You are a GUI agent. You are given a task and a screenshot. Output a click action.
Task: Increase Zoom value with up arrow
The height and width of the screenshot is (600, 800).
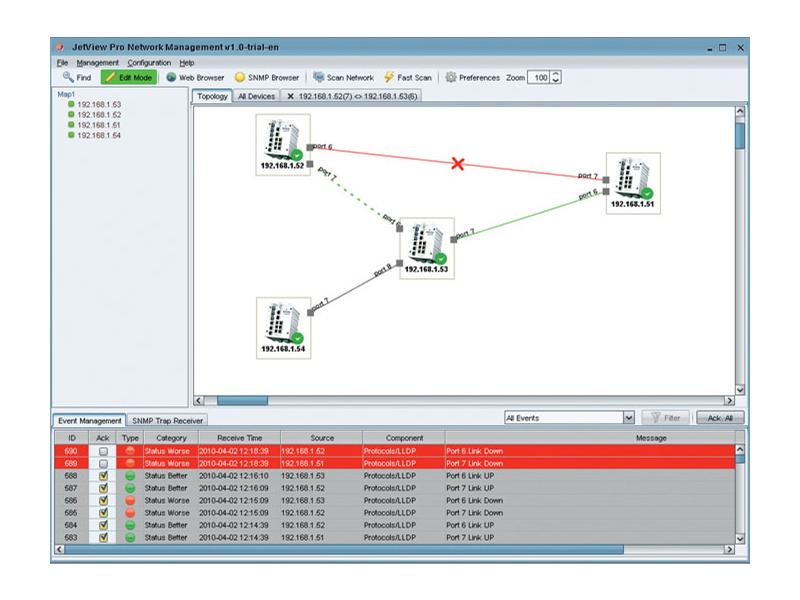click(x=556, y=74)
